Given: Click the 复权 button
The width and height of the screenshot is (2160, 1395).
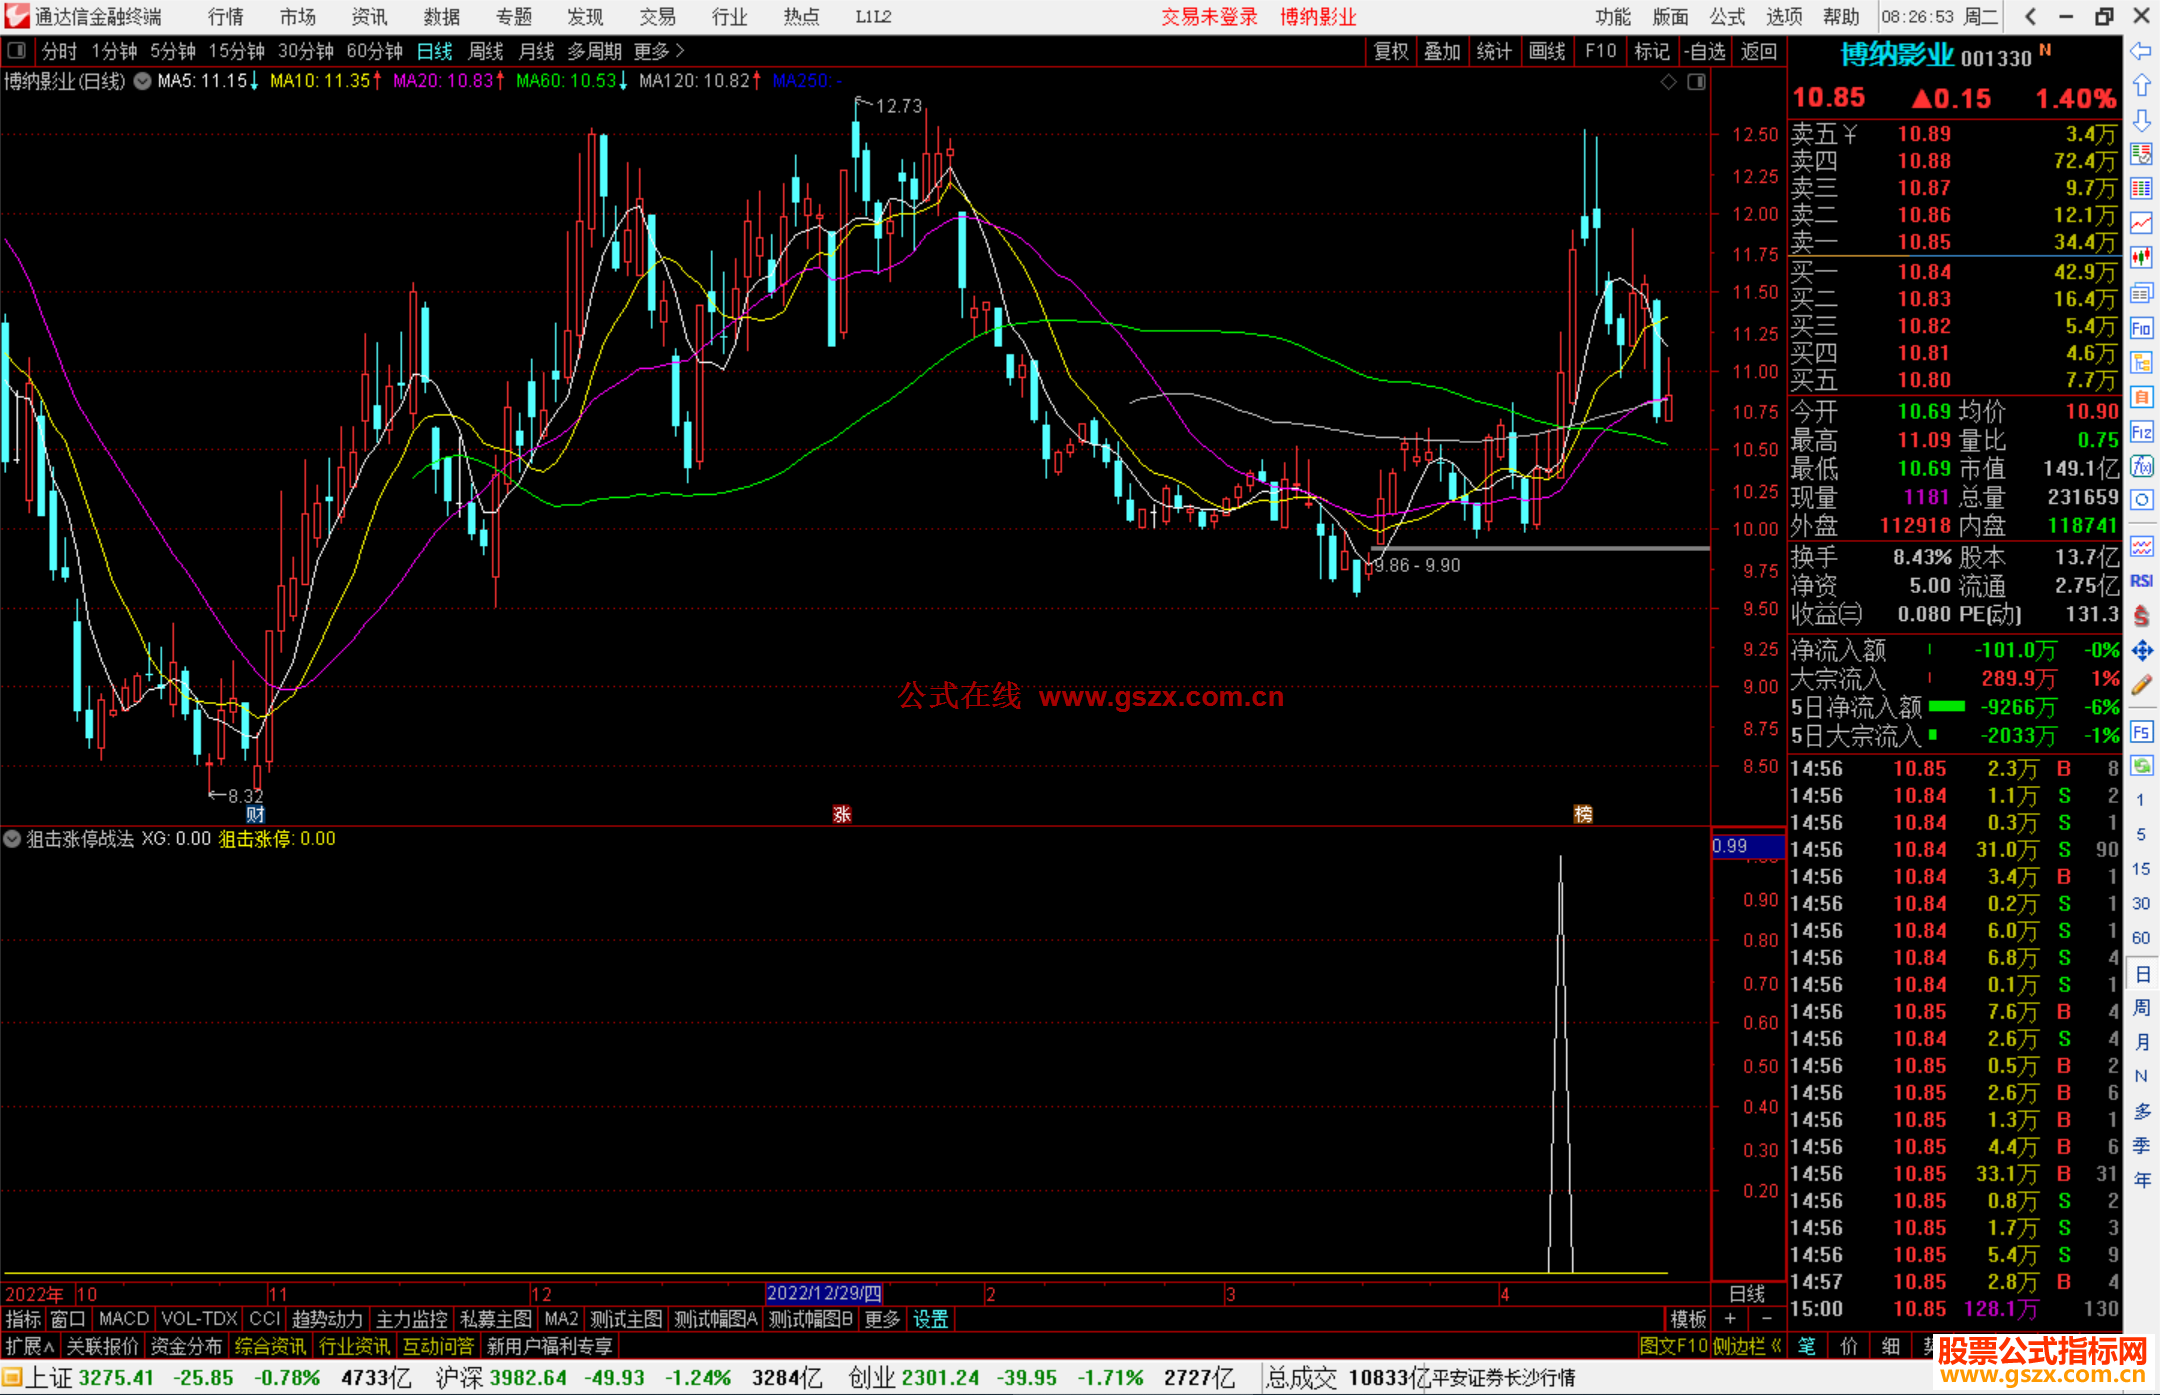Looking at the screenshot, I should [x=1391, y=51].
